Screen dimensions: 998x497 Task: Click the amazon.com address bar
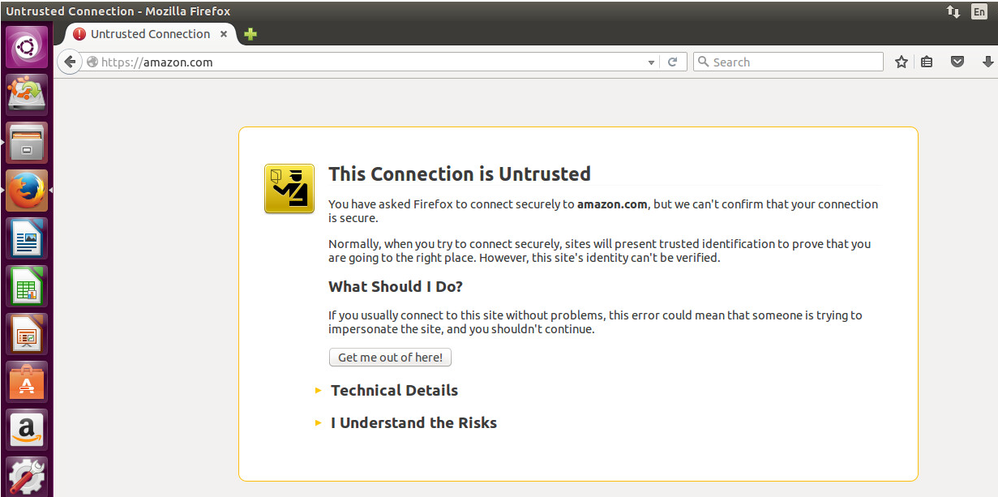click(x=370, y=62)
